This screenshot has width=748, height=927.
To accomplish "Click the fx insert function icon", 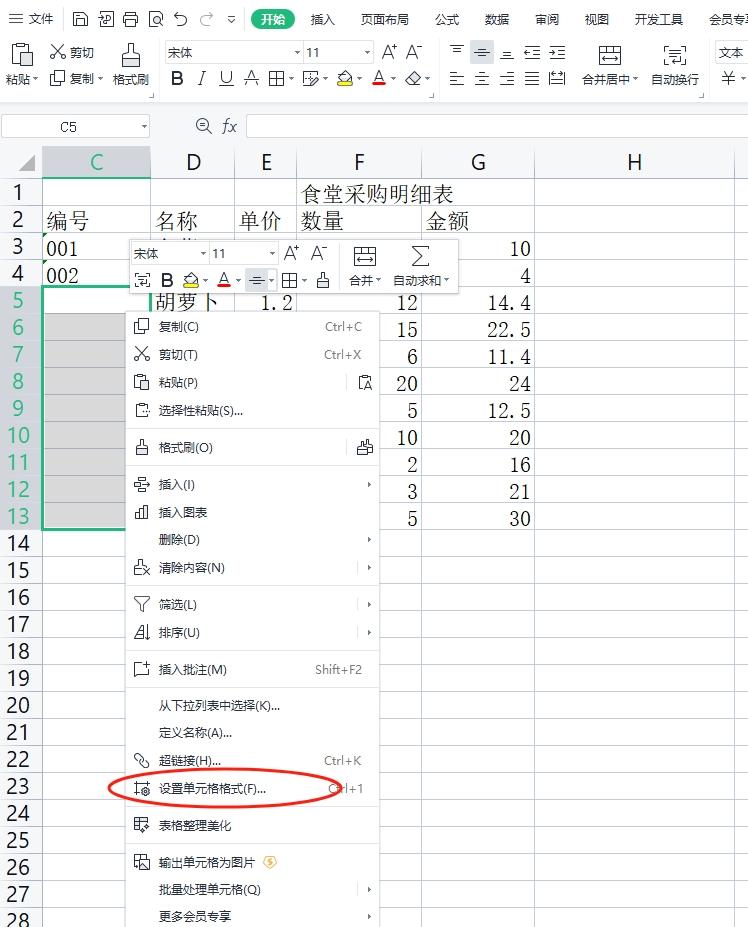I will 229,126.
